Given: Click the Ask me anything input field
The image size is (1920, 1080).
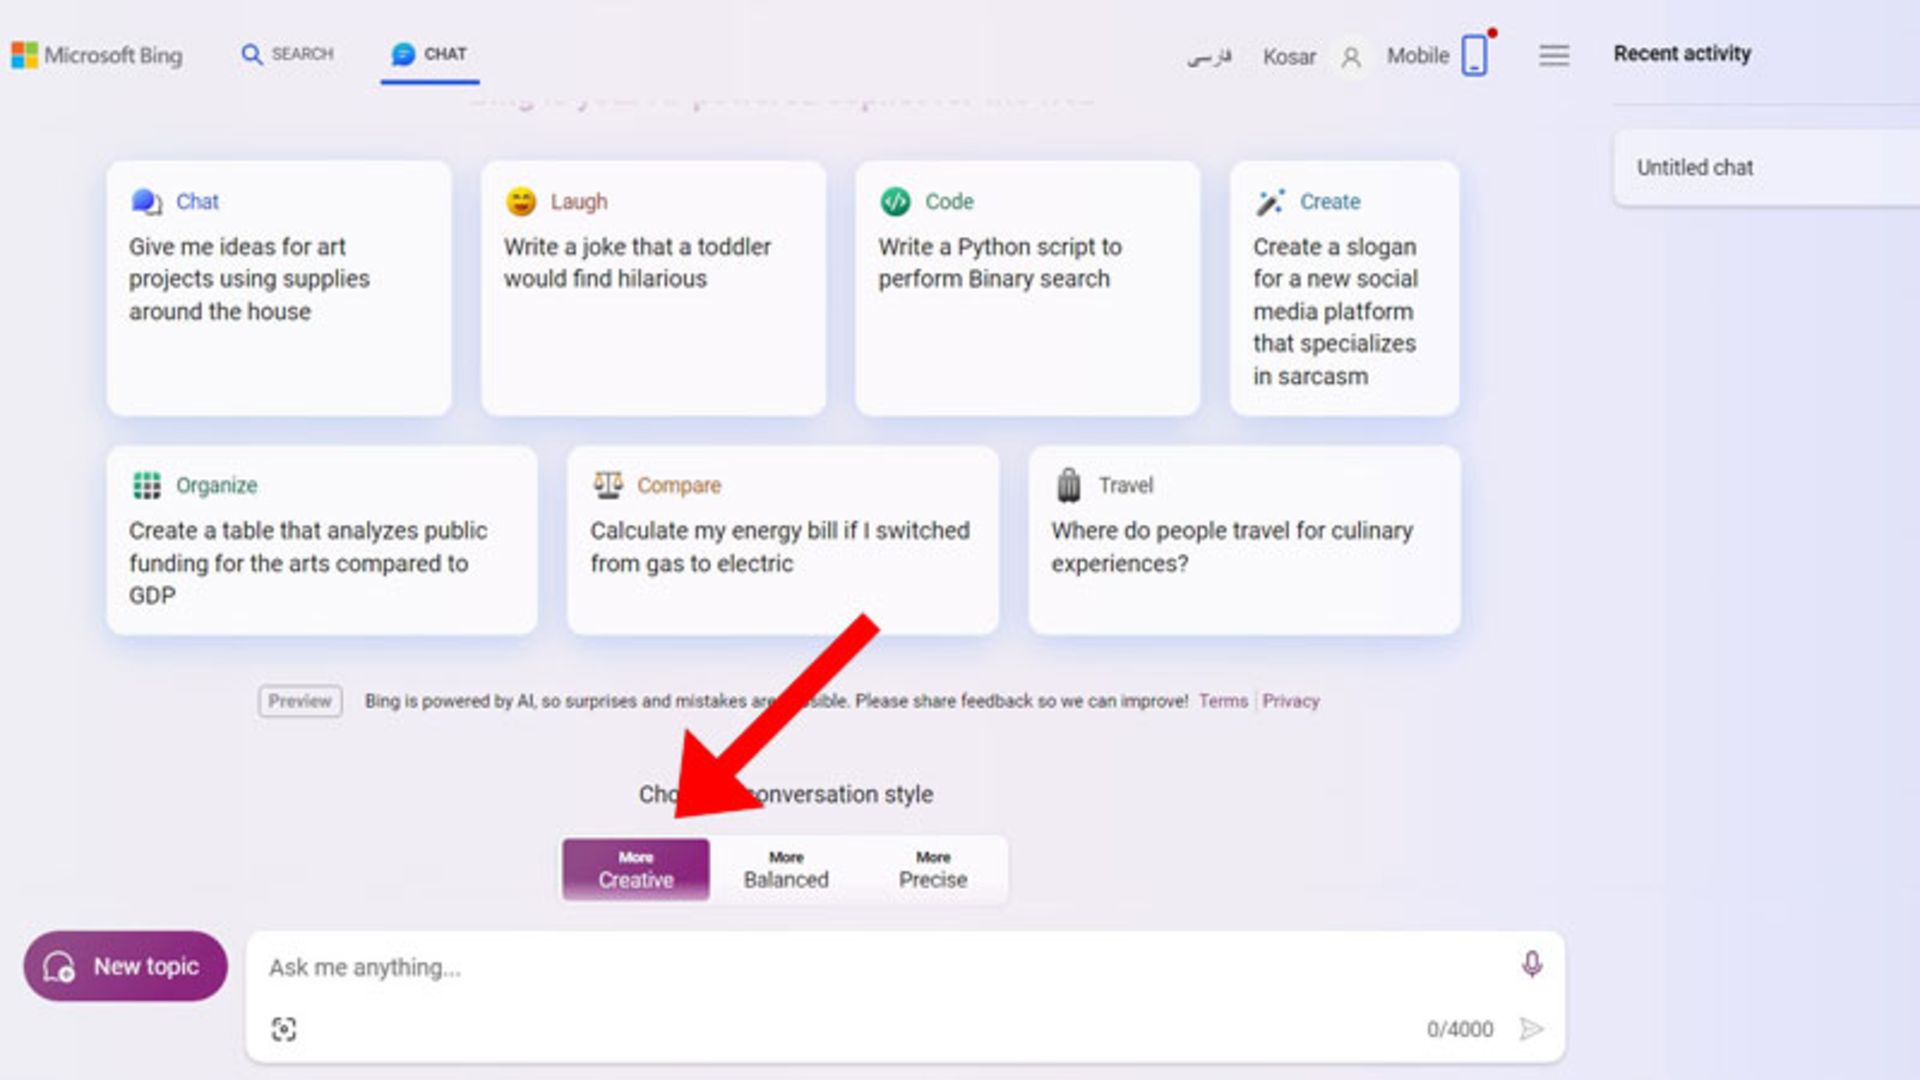Looking at the screenshot, I should point(880,968).
